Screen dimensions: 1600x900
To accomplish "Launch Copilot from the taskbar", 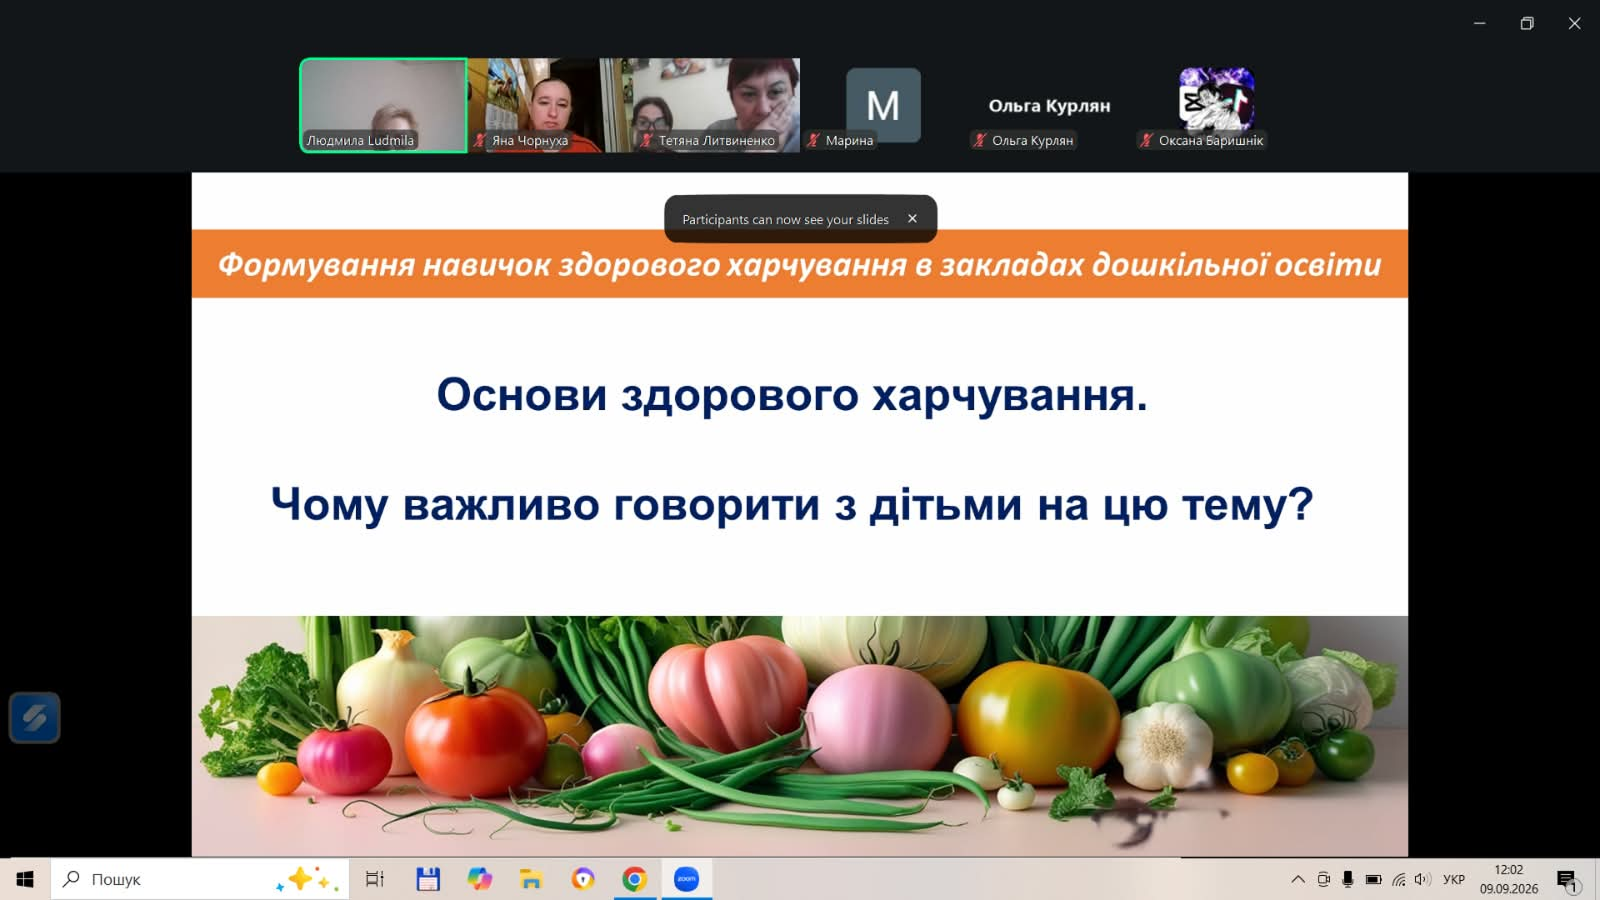I will coord(480,879).
